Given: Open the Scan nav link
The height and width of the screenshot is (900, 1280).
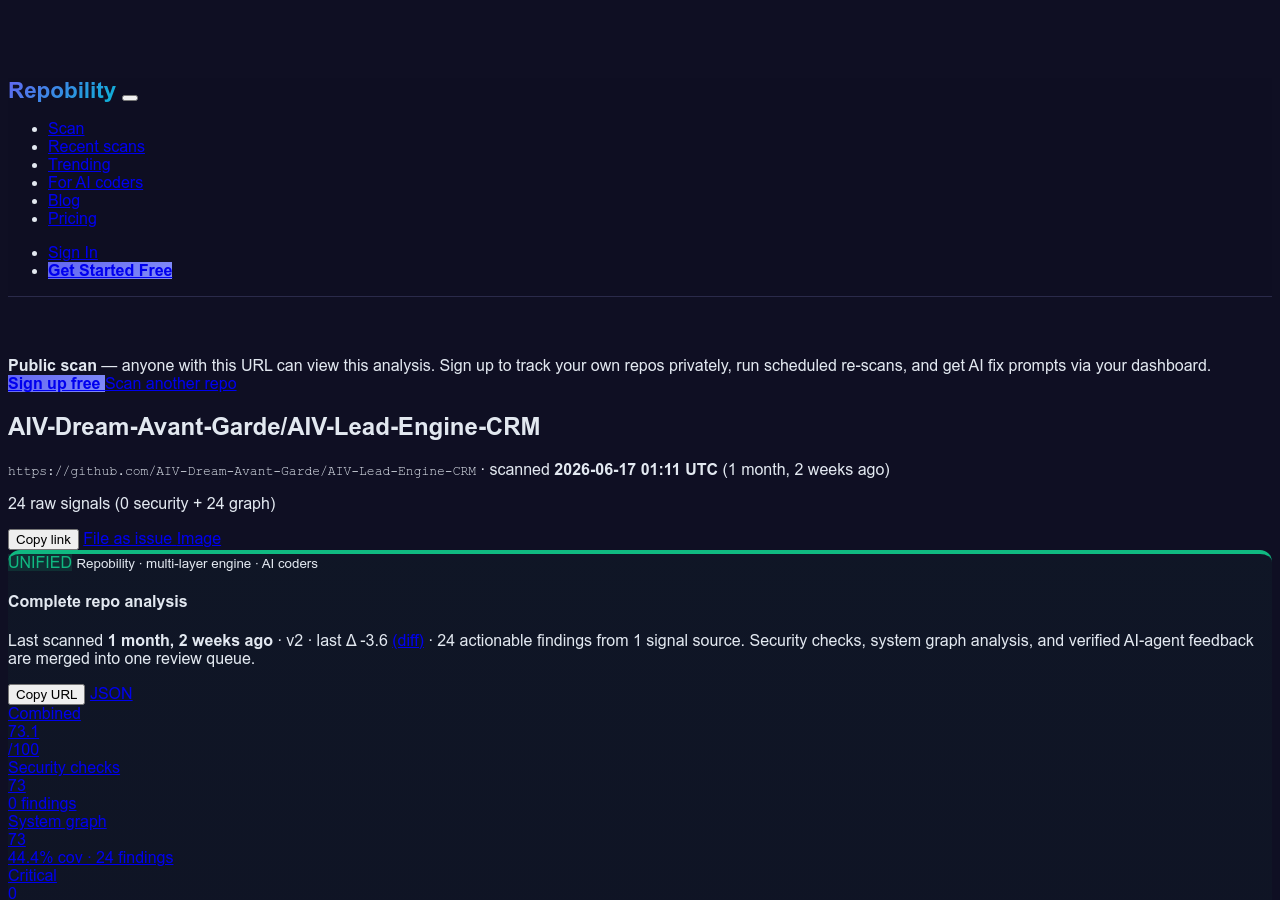Looking at the screenshot, I should tap(66, 128).
